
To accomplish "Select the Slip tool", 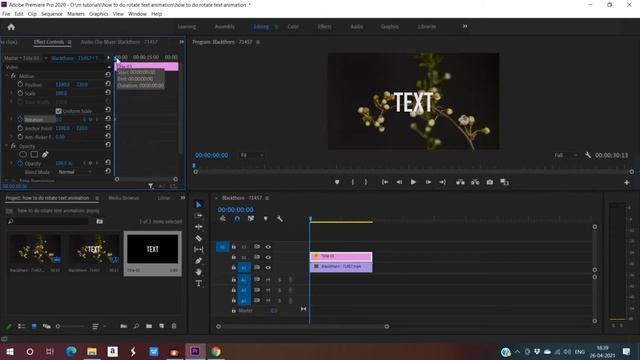I will [x=198, y=249].
